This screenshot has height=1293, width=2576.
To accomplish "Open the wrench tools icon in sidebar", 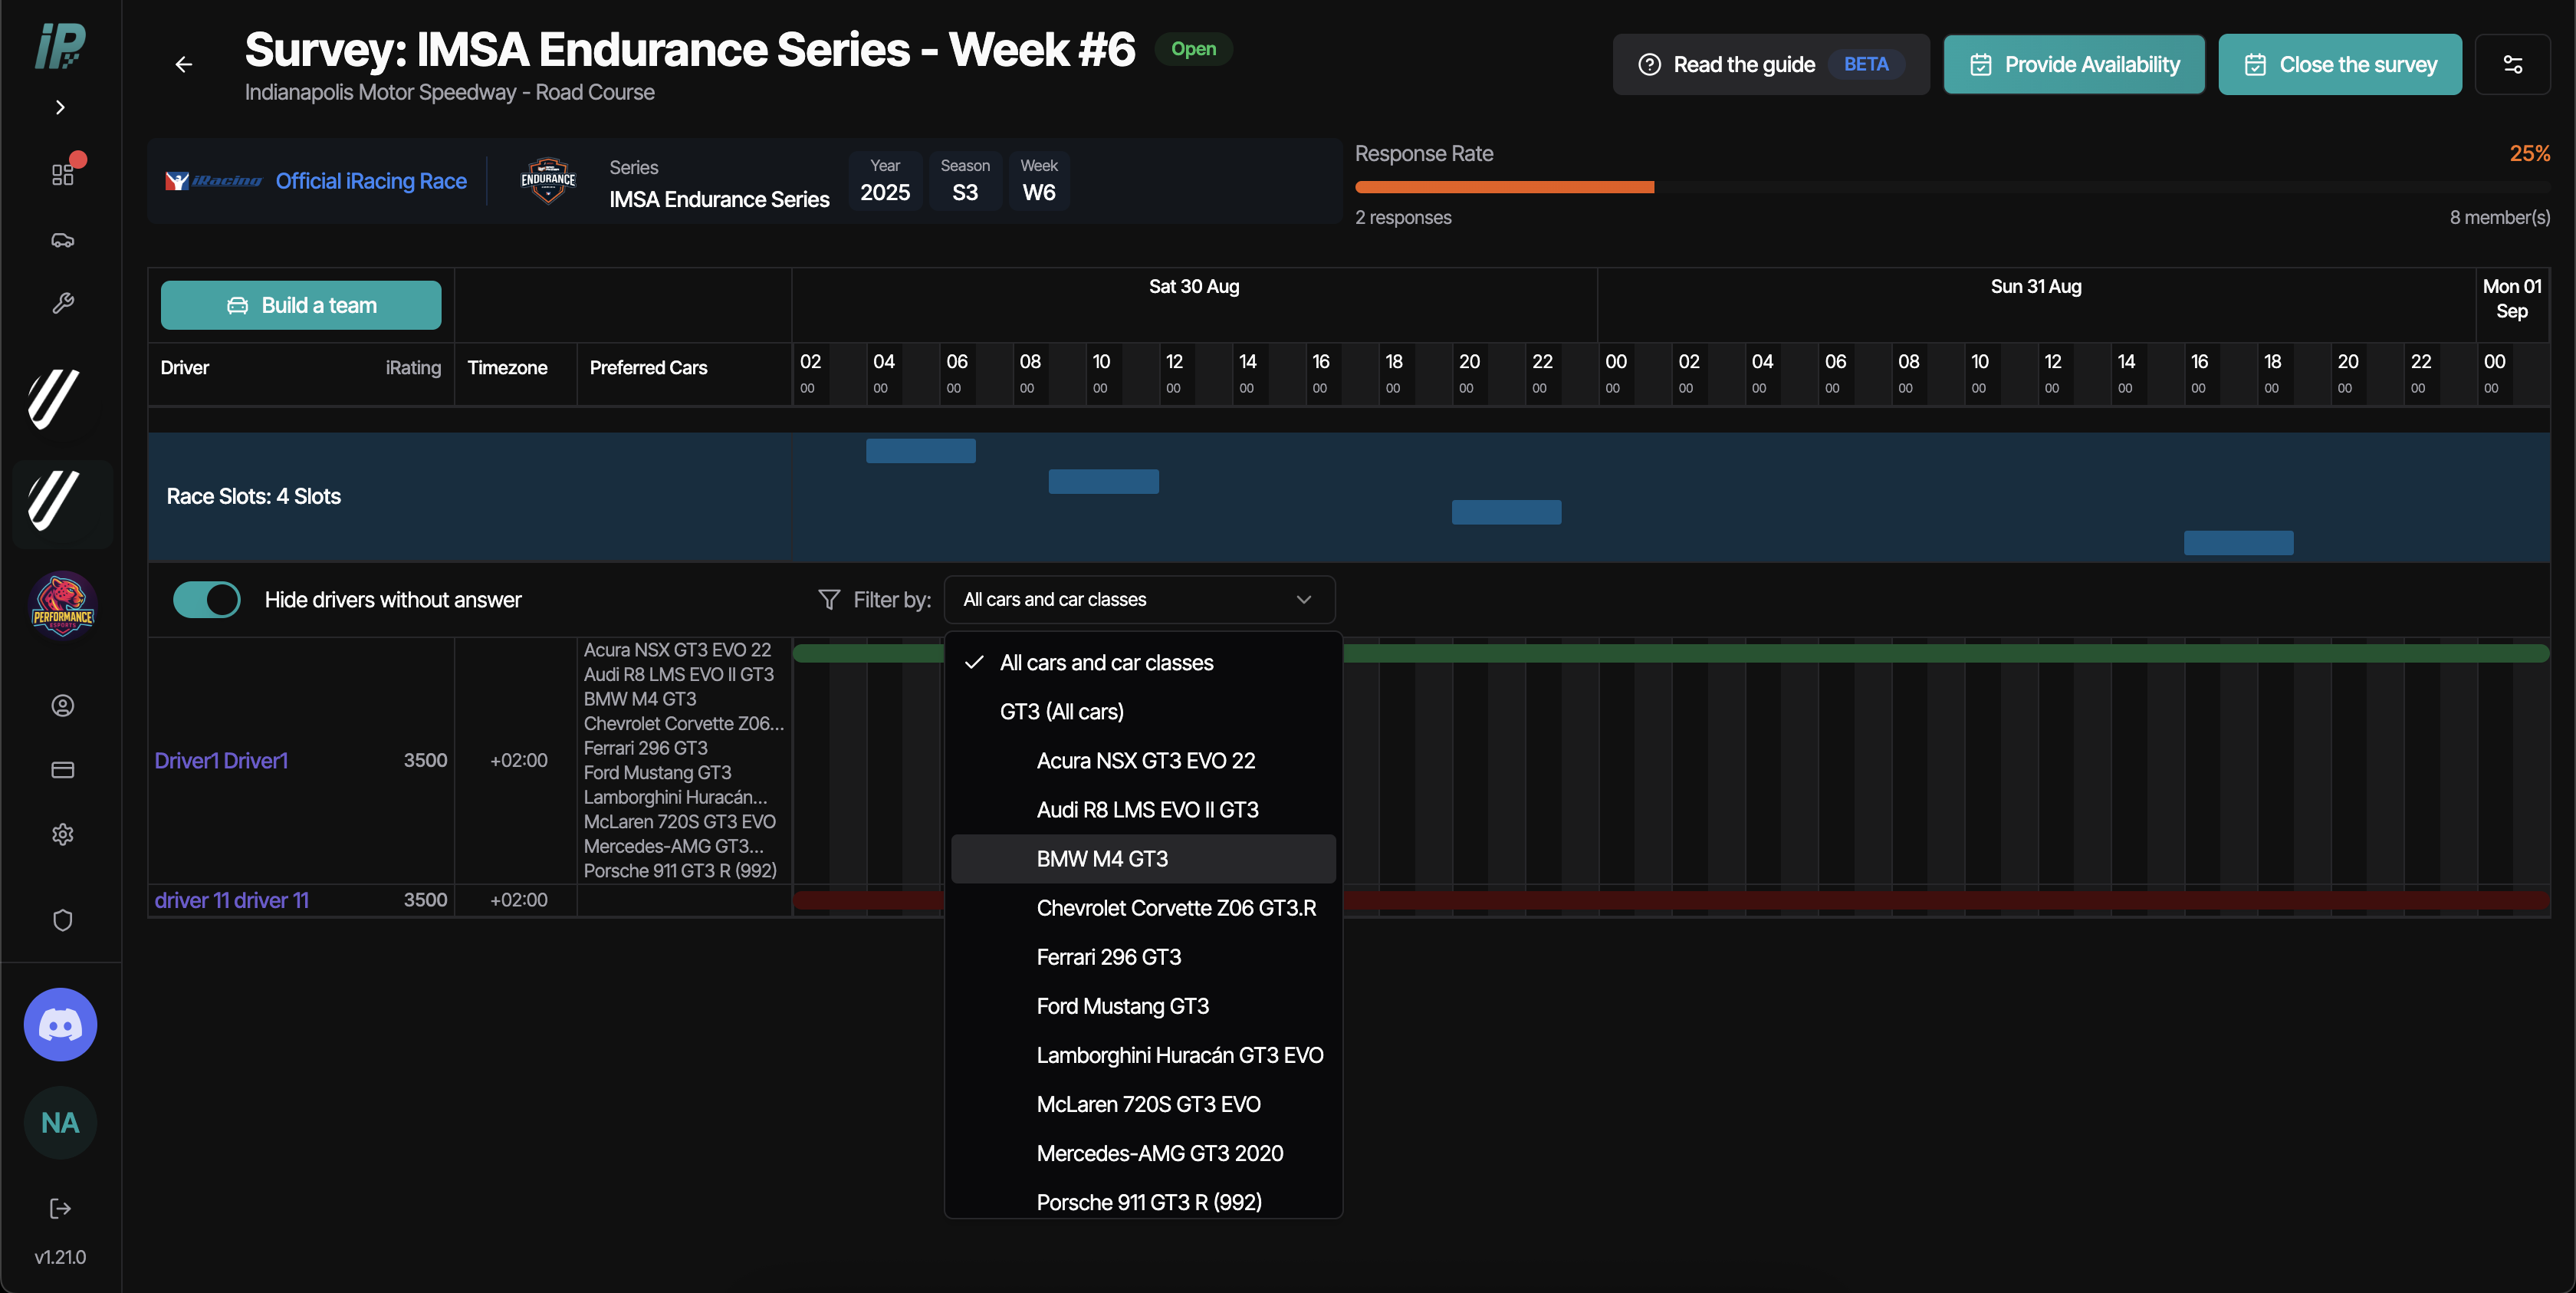I will tap(63, 303).
